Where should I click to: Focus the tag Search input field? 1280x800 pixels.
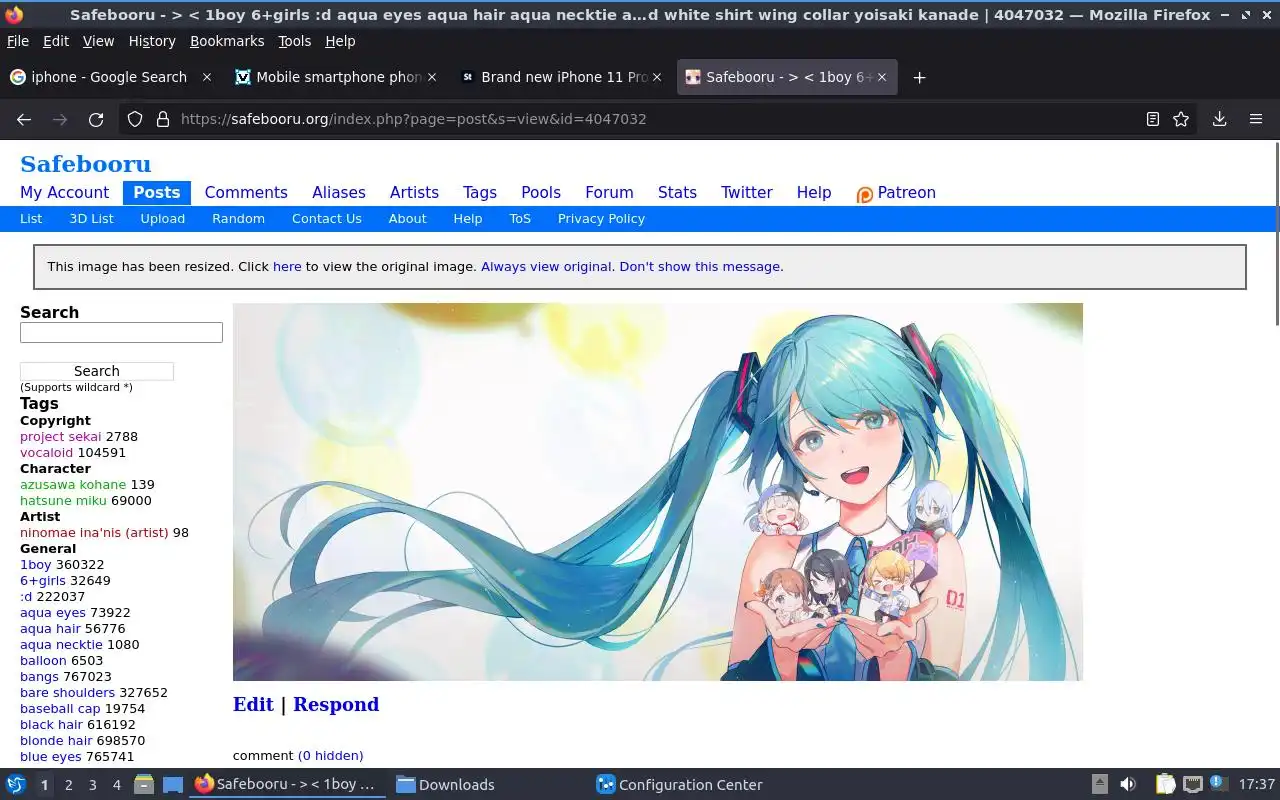[121, 333]
